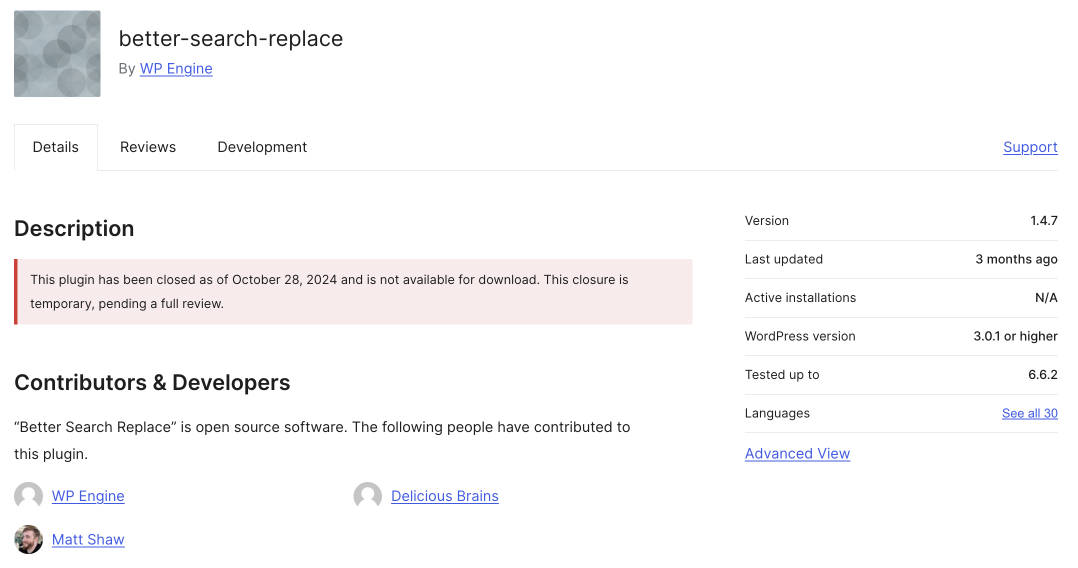Click the Delicious Brains avatar icon
This screenshot has height=568, width=1078.
point(368,496)
